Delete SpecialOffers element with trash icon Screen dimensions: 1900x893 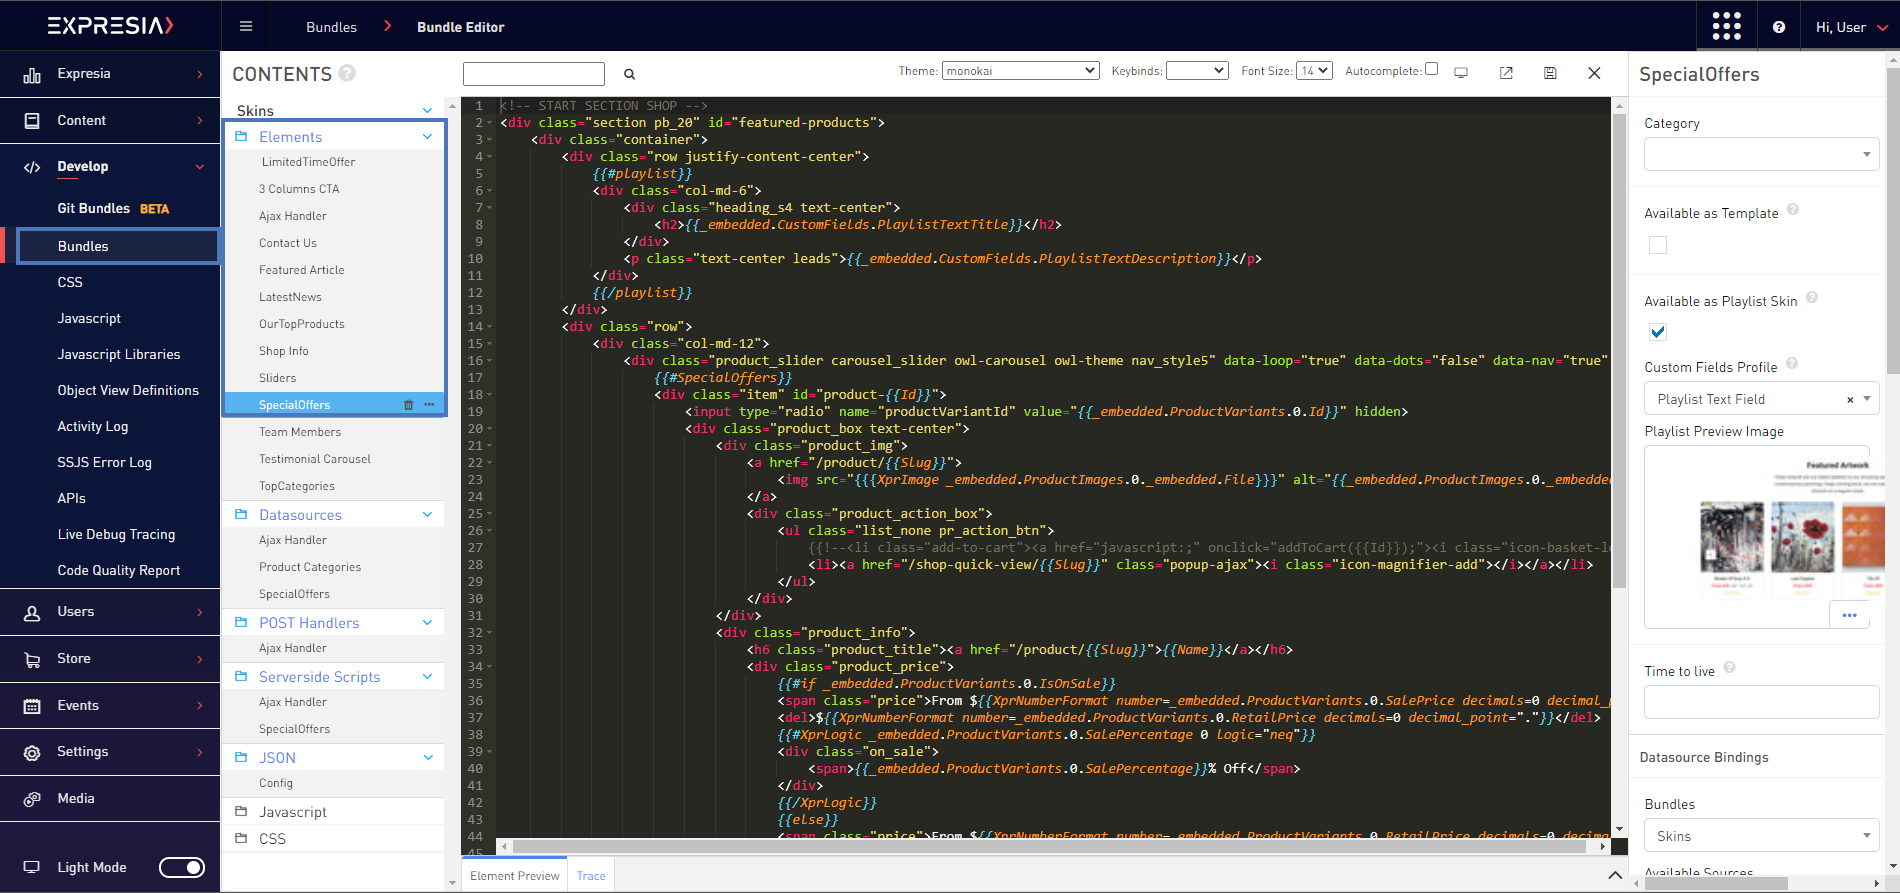coord(408,405)
